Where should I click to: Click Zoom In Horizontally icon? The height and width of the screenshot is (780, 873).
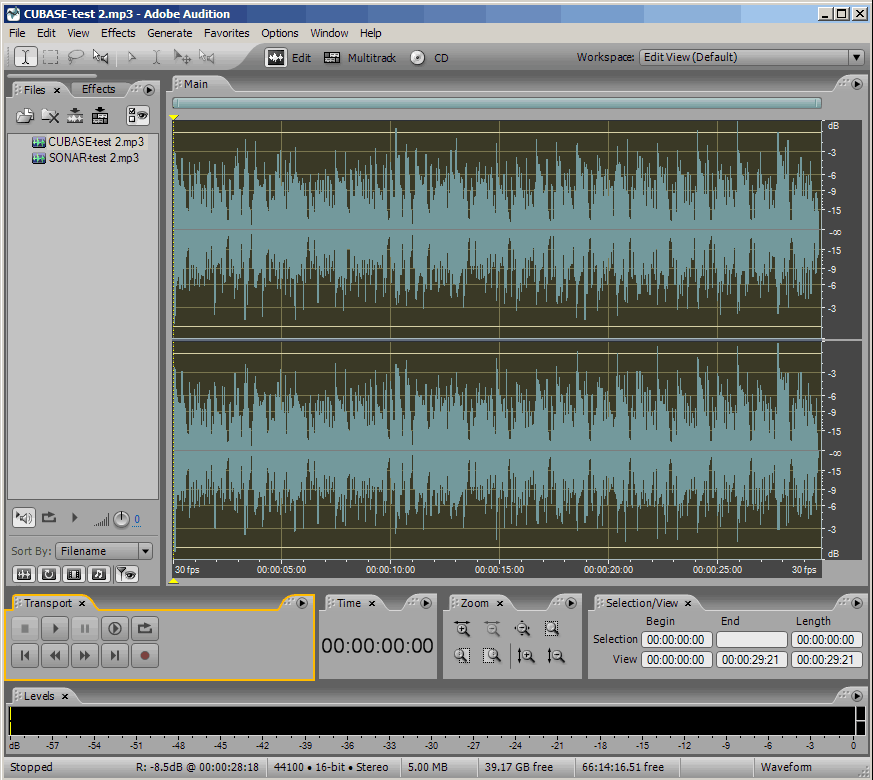[x=462, y=629]
